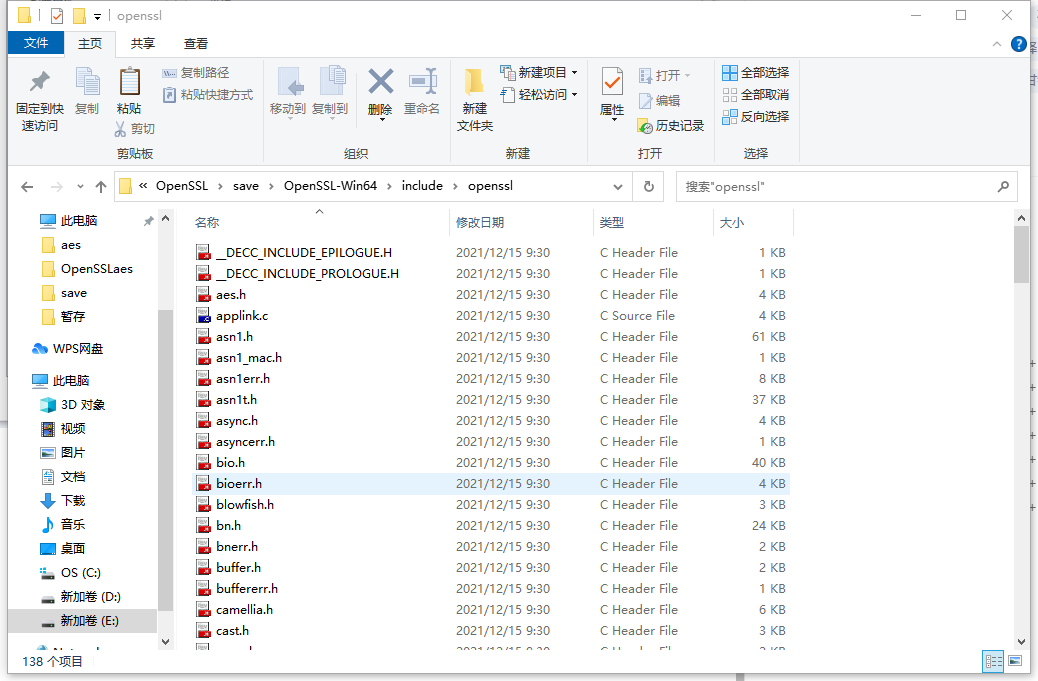Switch to the Home (主页) tab
The width and height of the screenshot is (1038, 681).
point(90,44)
